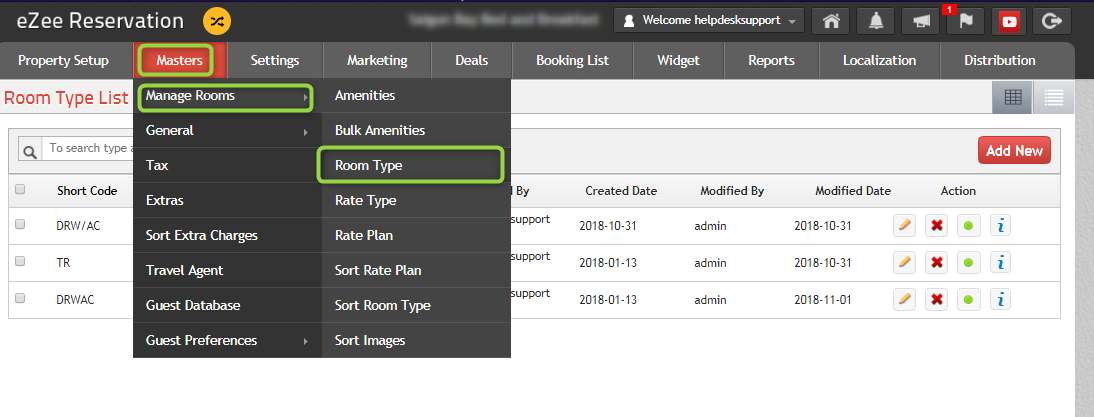This screenshot has height=417, width=1094.
Task: Click the eZee Reservation logo text
Action: coord(100,21)
